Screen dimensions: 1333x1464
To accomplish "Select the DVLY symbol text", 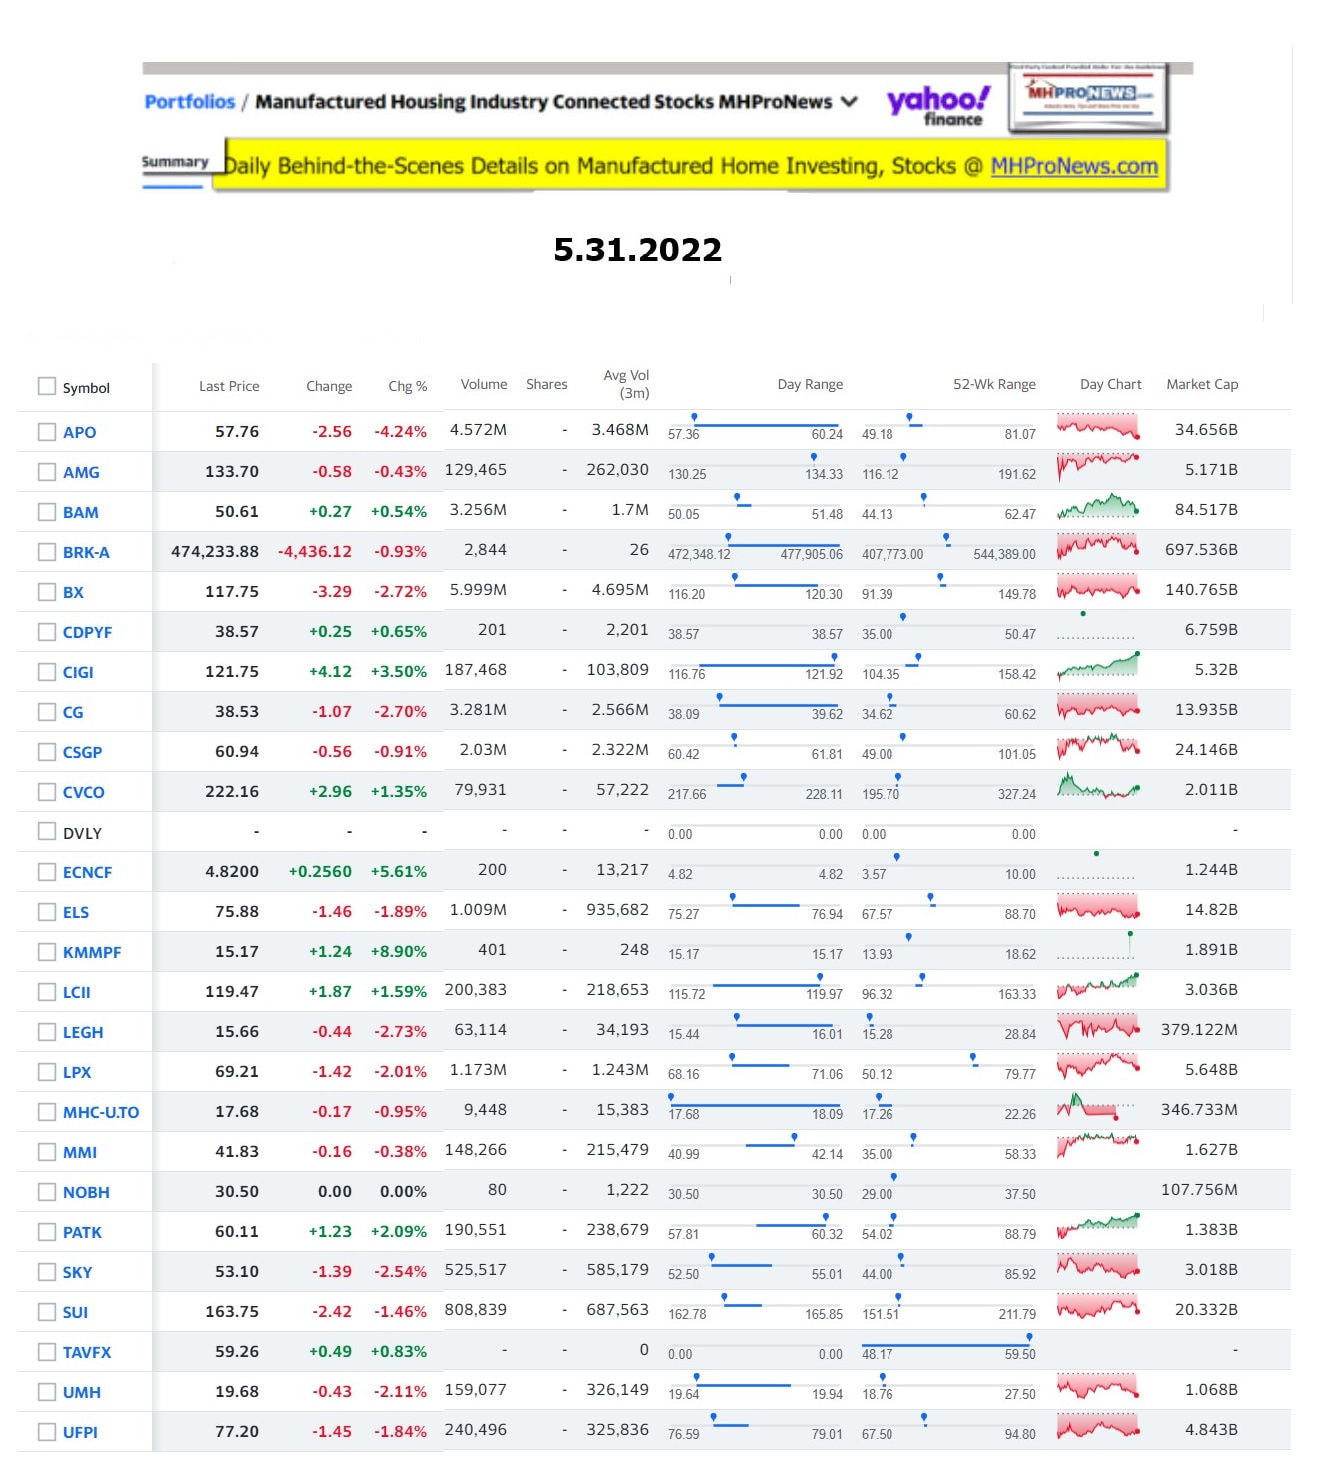I will (82, 833).
